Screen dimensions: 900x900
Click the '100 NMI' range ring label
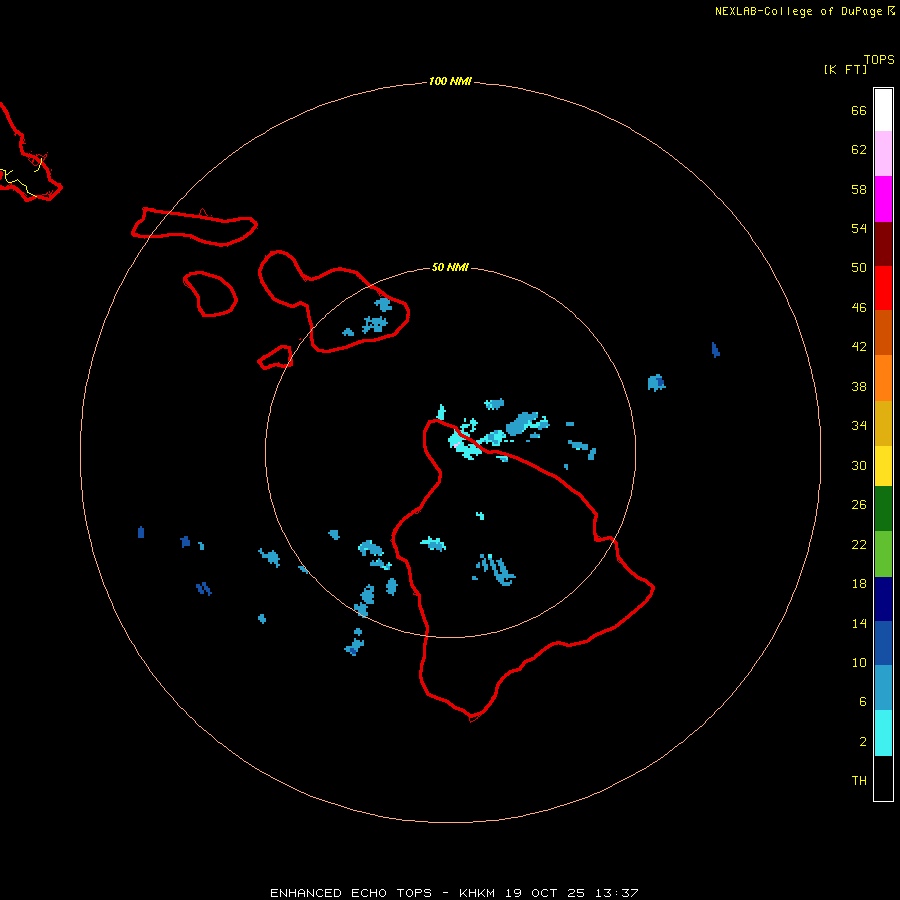coord(450,82)
